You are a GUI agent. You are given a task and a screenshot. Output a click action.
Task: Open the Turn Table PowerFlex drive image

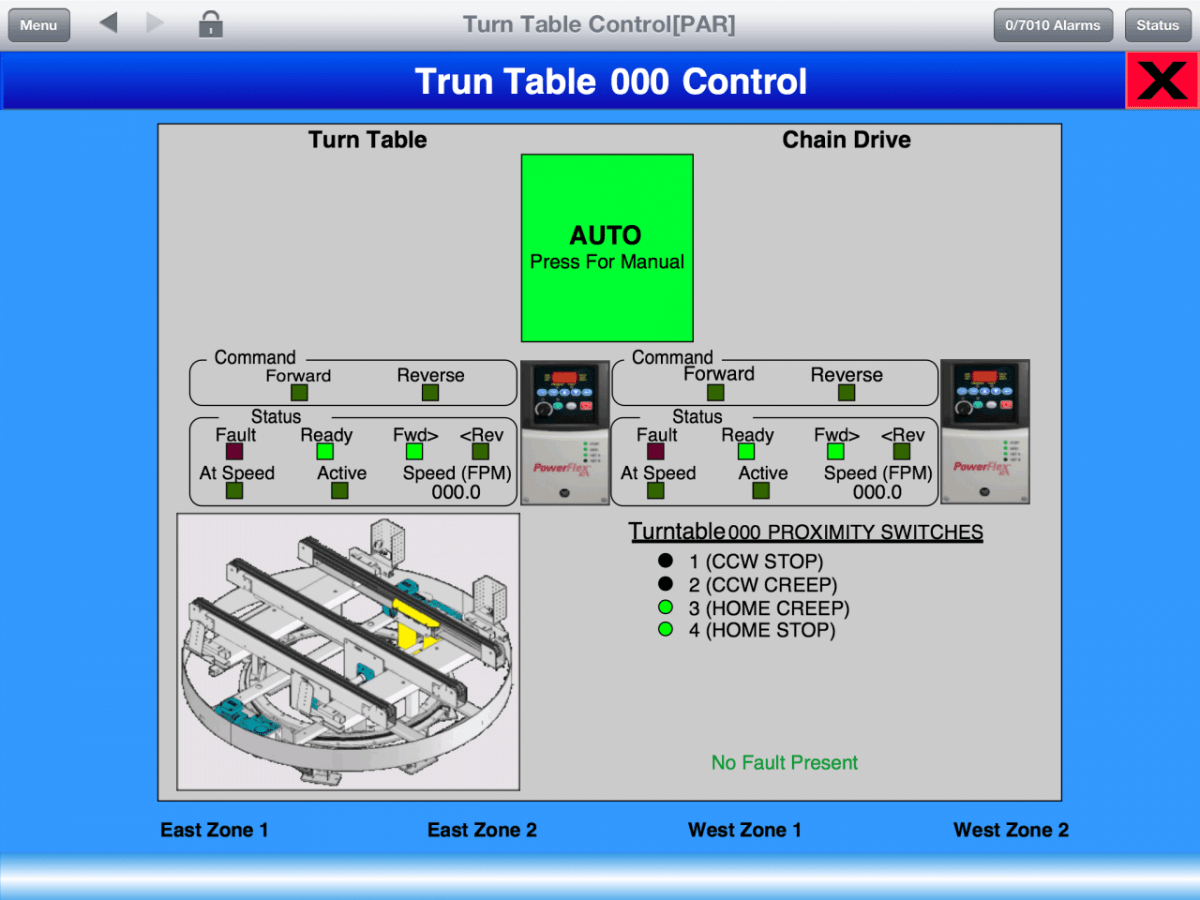tap(565, 432)
